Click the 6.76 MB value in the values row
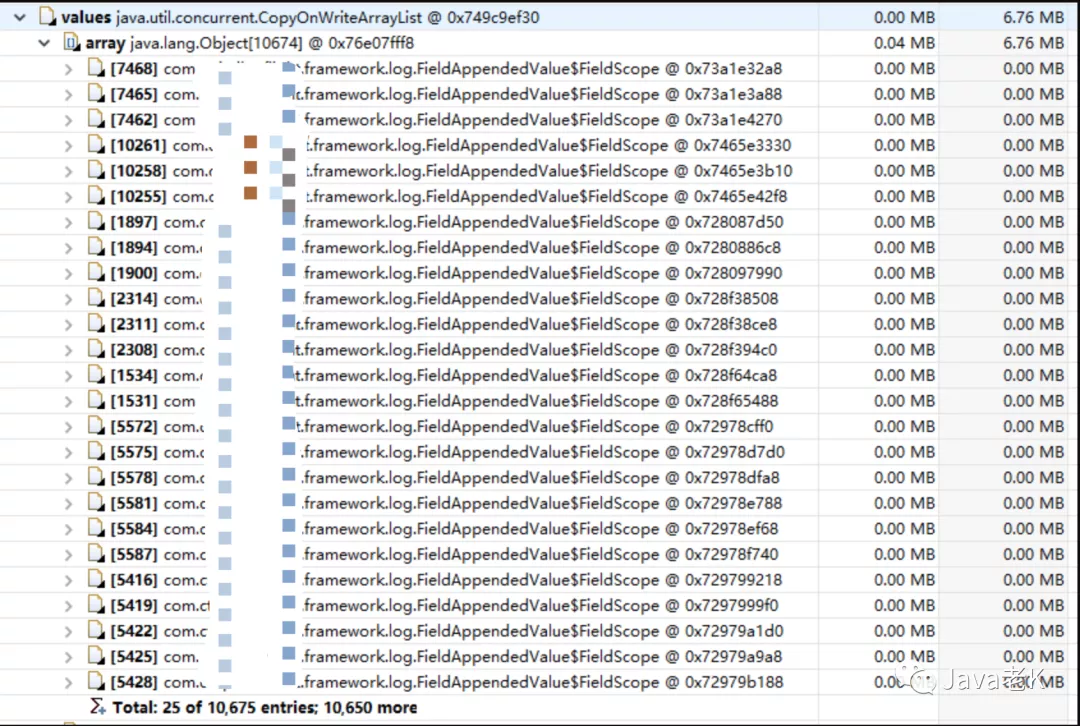 click(1033, 17)
